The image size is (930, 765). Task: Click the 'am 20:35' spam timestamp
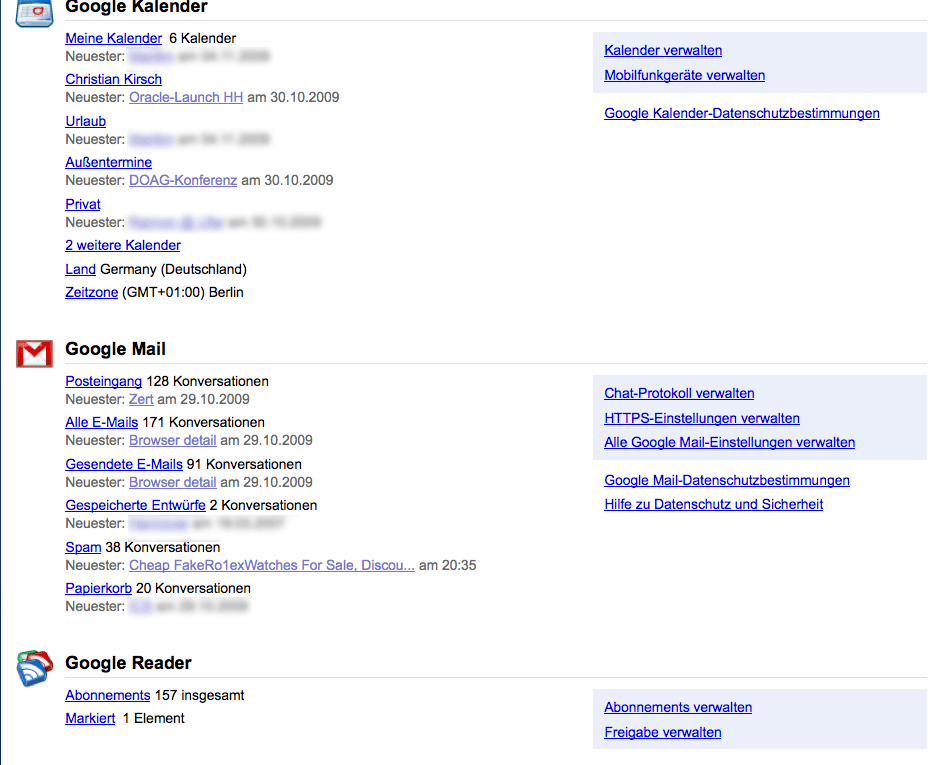447,565
